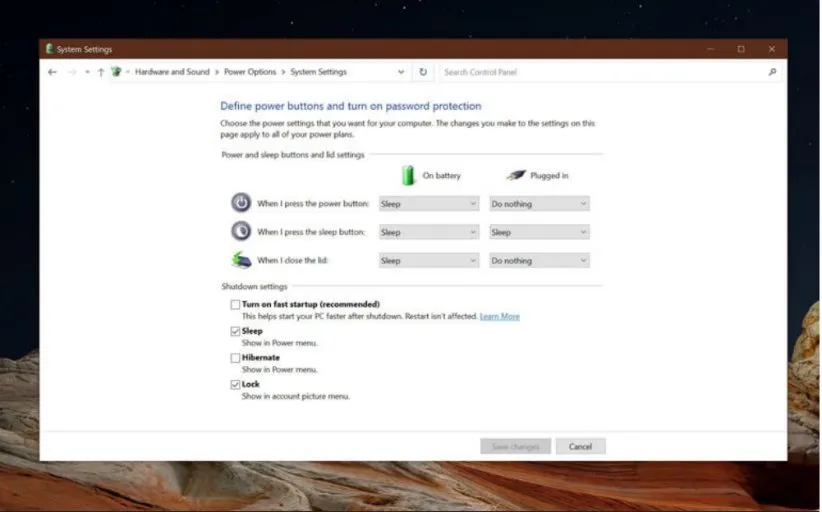Click the laptop lid close icon
822x512 pixels.
tap(241, 260)
